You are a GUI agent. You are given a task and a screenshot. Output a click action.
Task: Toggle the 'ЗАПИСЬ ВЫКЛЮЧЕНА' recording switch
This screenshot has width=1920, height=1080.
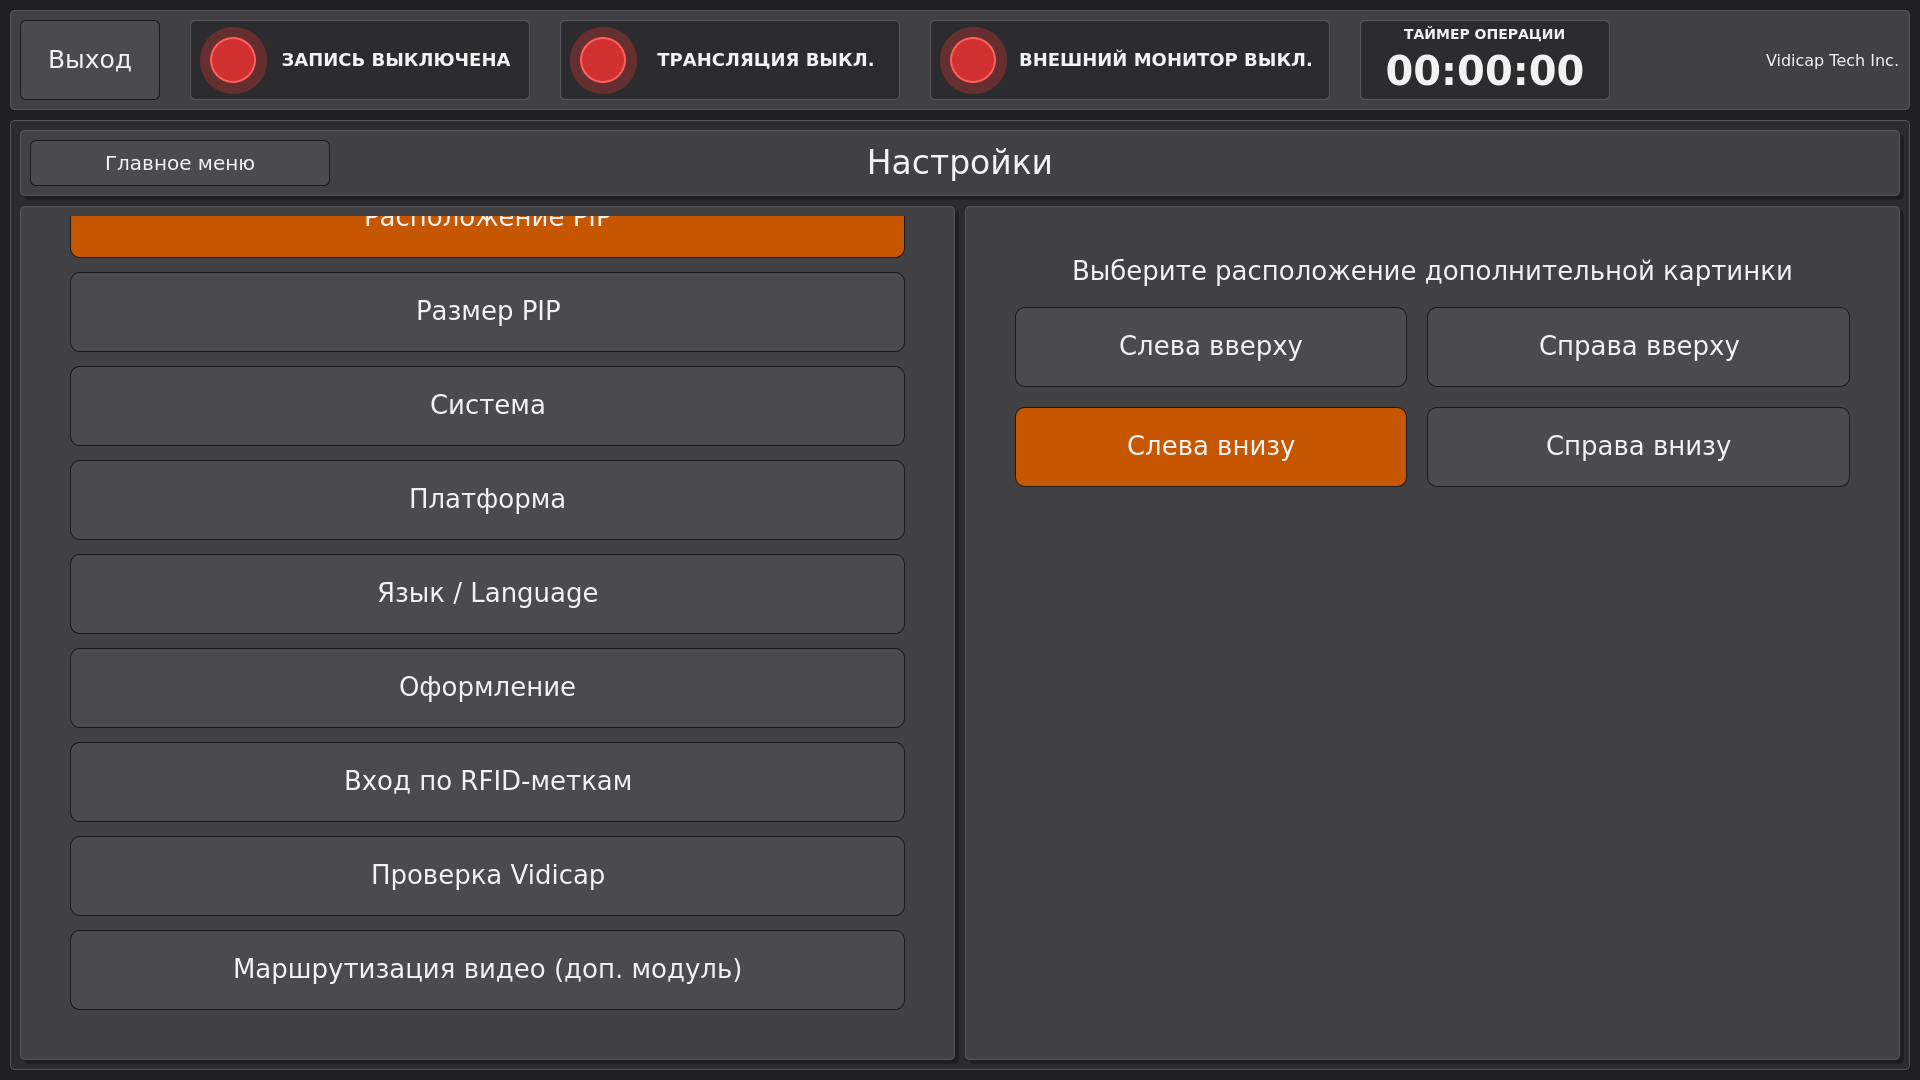360,60
